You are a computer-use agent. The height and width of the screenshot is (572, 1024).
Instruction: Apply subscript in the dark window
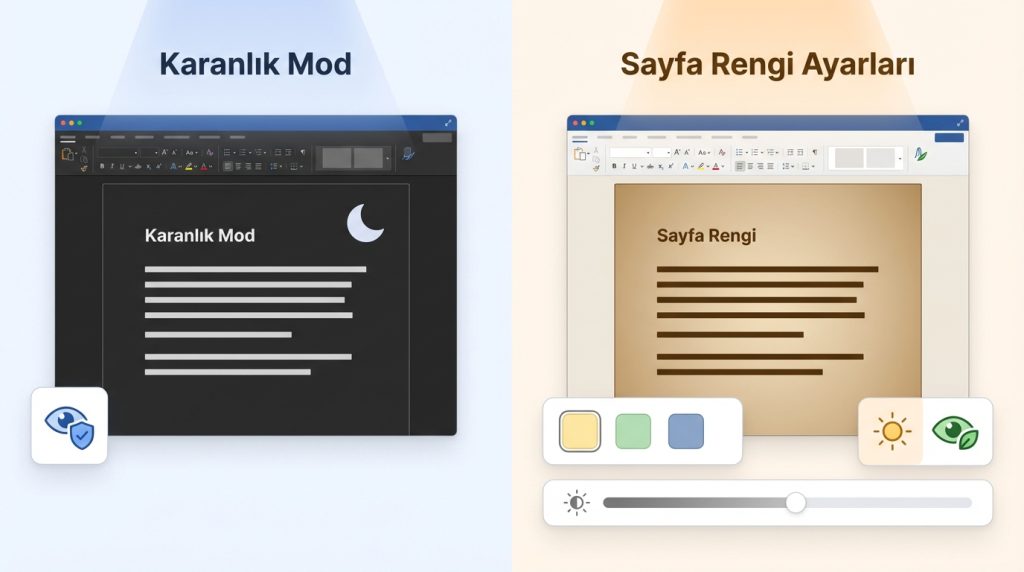coord(149,167)
